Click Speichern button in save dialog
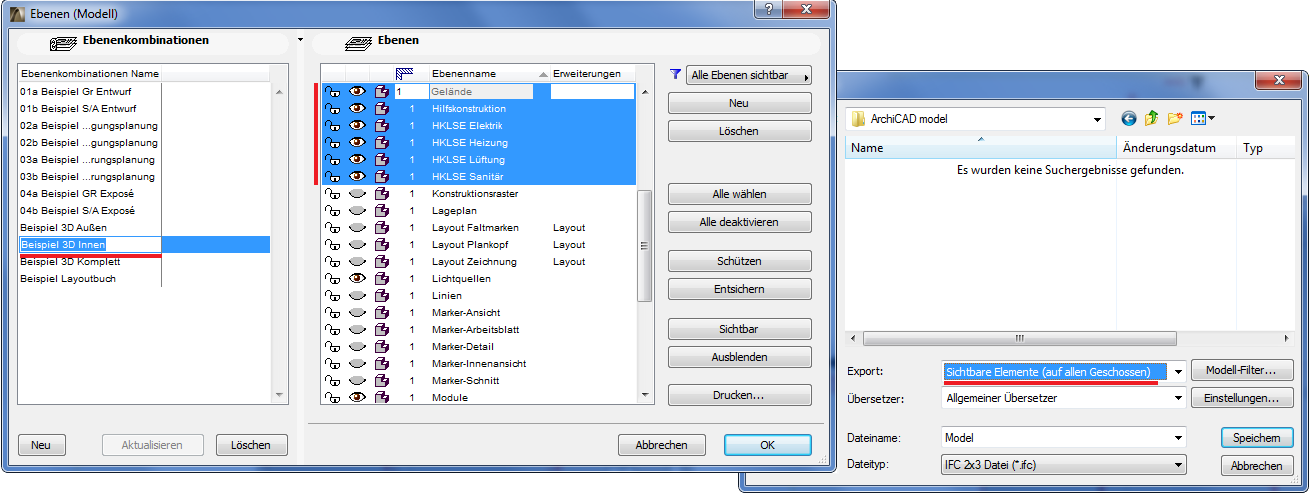Screen dimensions: 1309x493 1257,437
